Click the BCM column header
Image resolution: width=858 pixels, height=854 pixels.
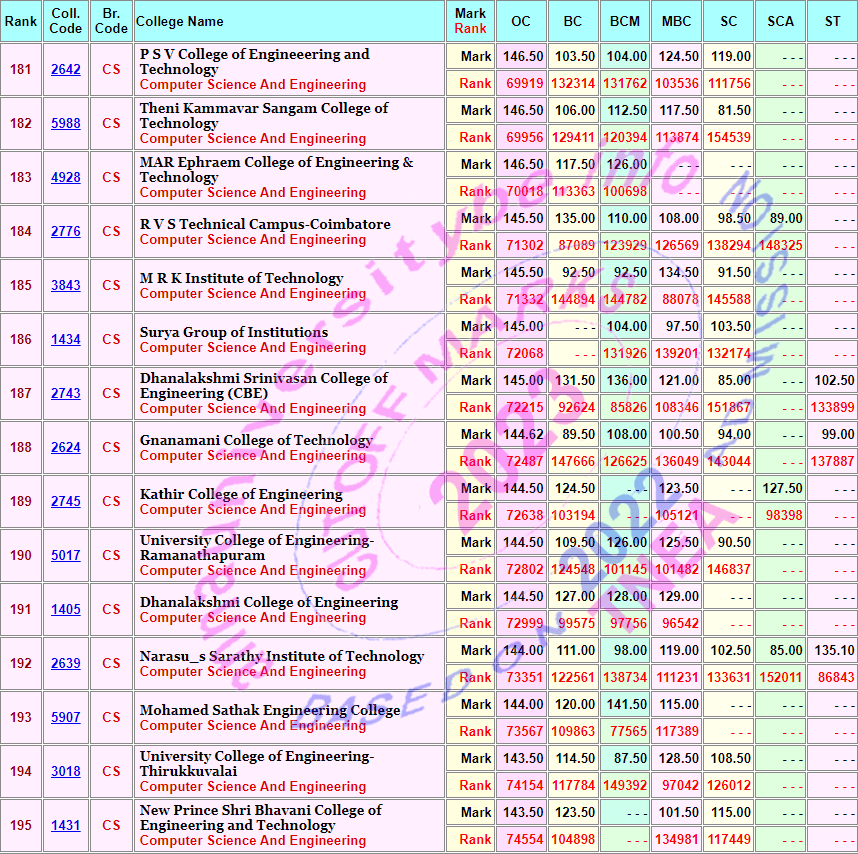(x=626, y=22)
